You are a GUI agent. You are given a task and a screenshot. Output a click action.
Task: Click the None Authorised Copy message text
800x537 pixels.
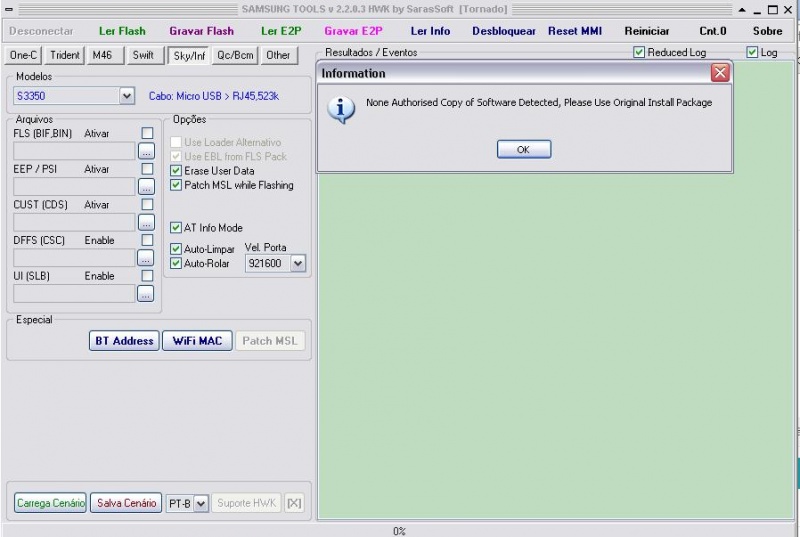539,103
